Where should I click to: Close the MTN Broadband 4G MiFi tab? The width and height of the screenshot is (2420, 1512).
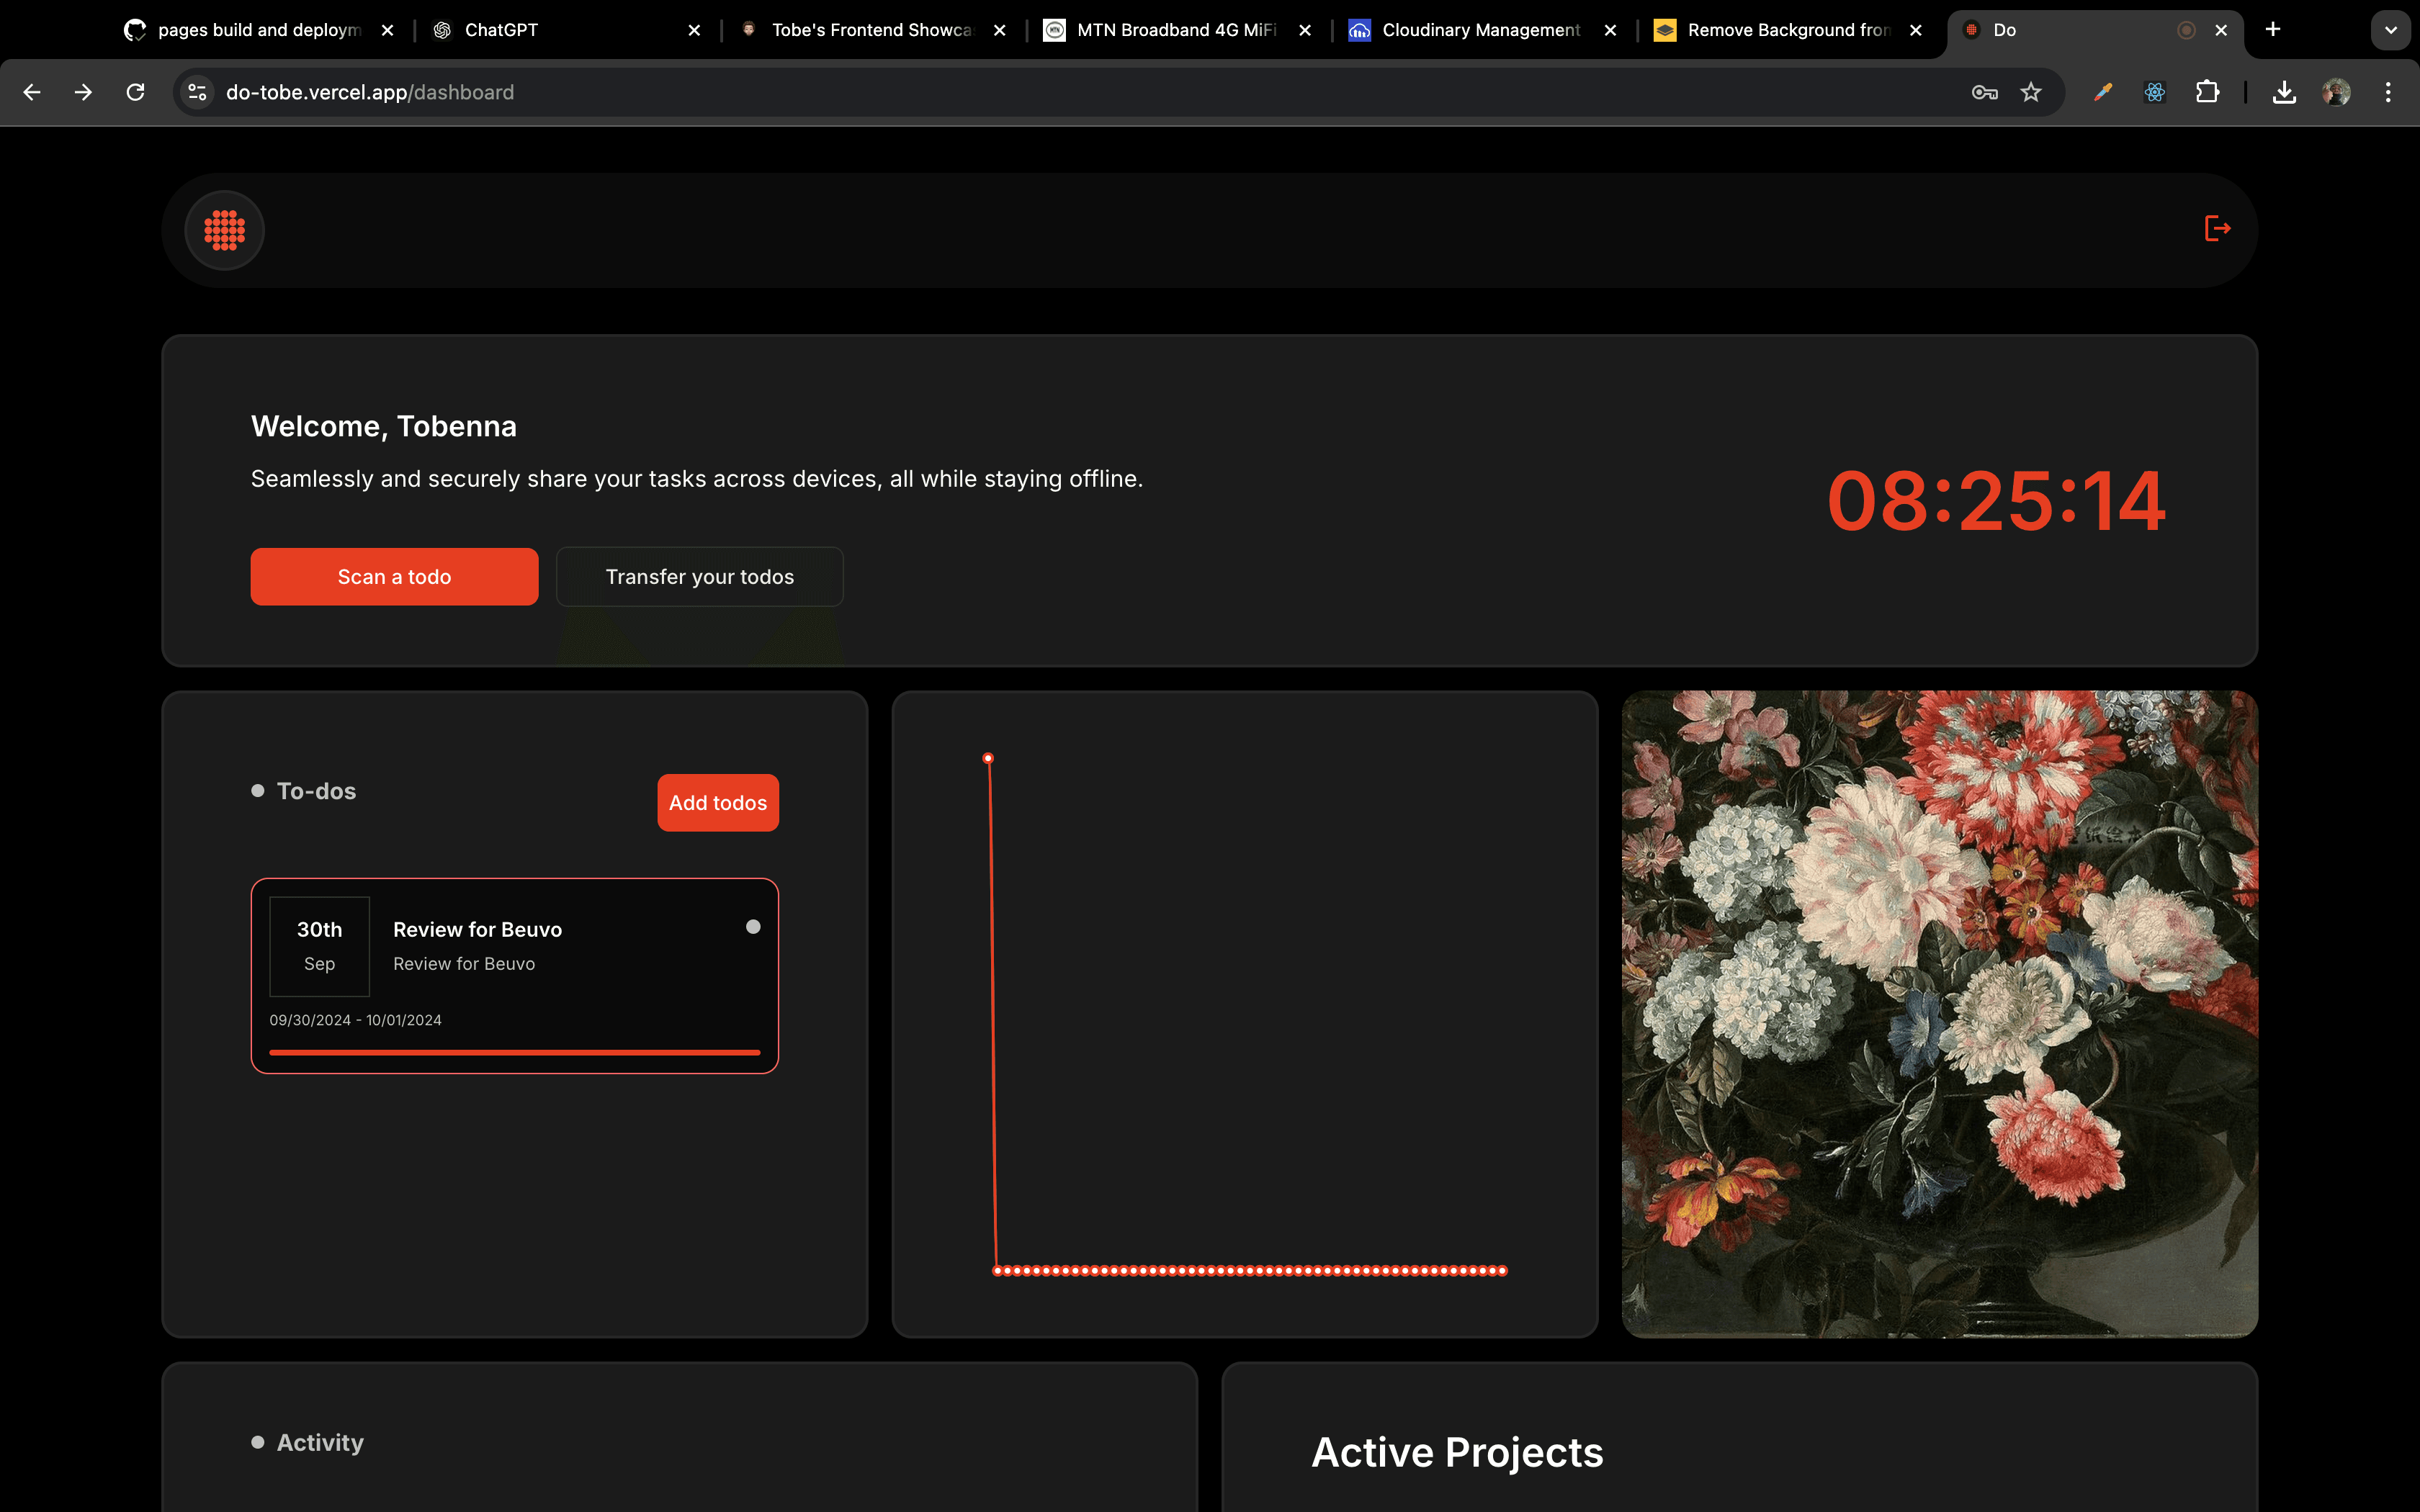(x=1305, y=30)
